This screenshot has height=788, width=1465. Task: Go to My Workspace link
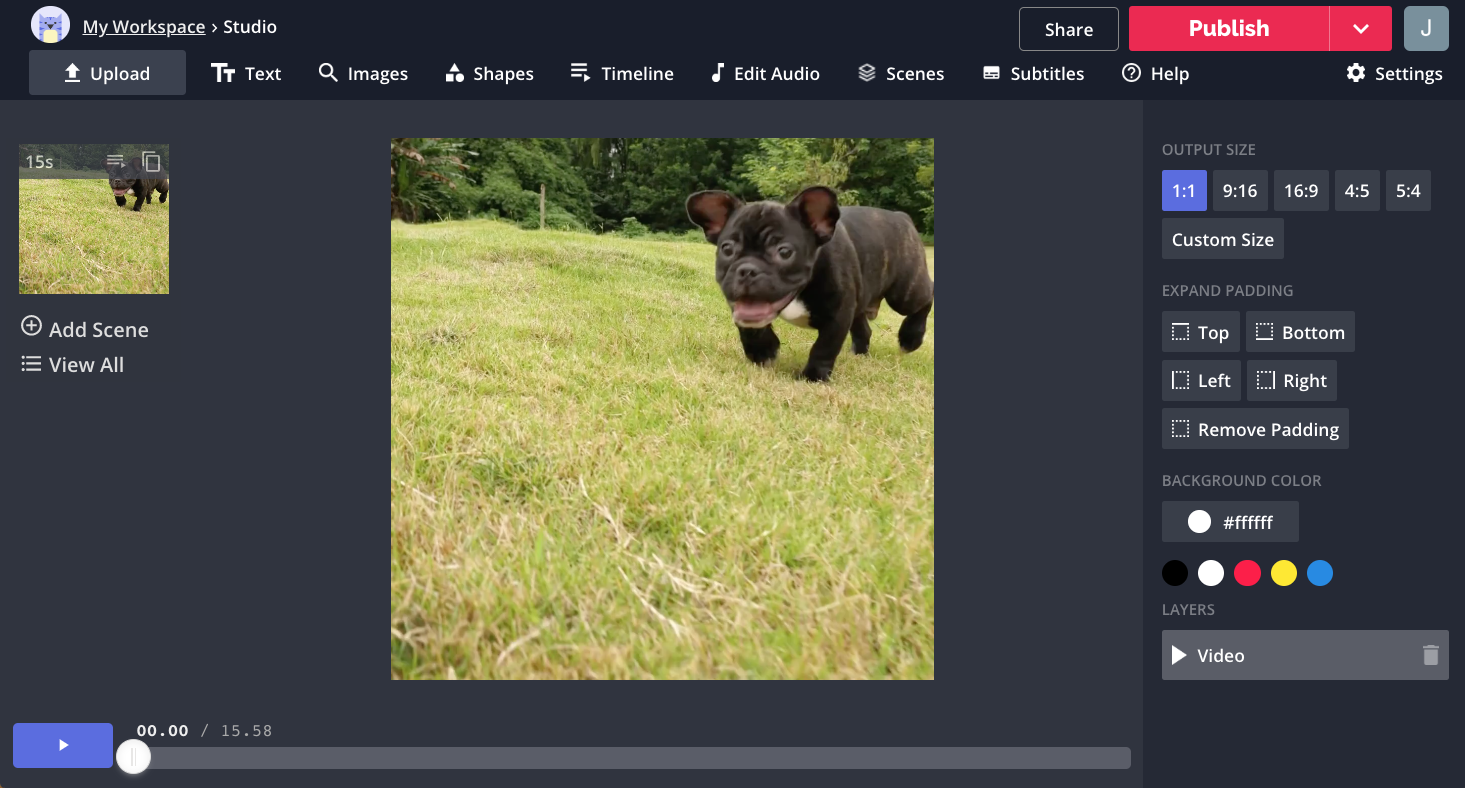[143, 27]
